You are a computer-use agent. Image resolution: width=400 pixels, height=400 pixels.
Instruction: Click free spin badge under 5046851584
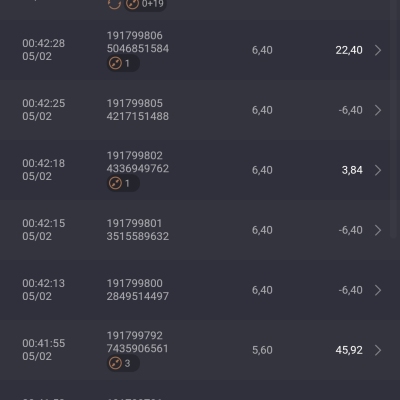pos(123,63)
